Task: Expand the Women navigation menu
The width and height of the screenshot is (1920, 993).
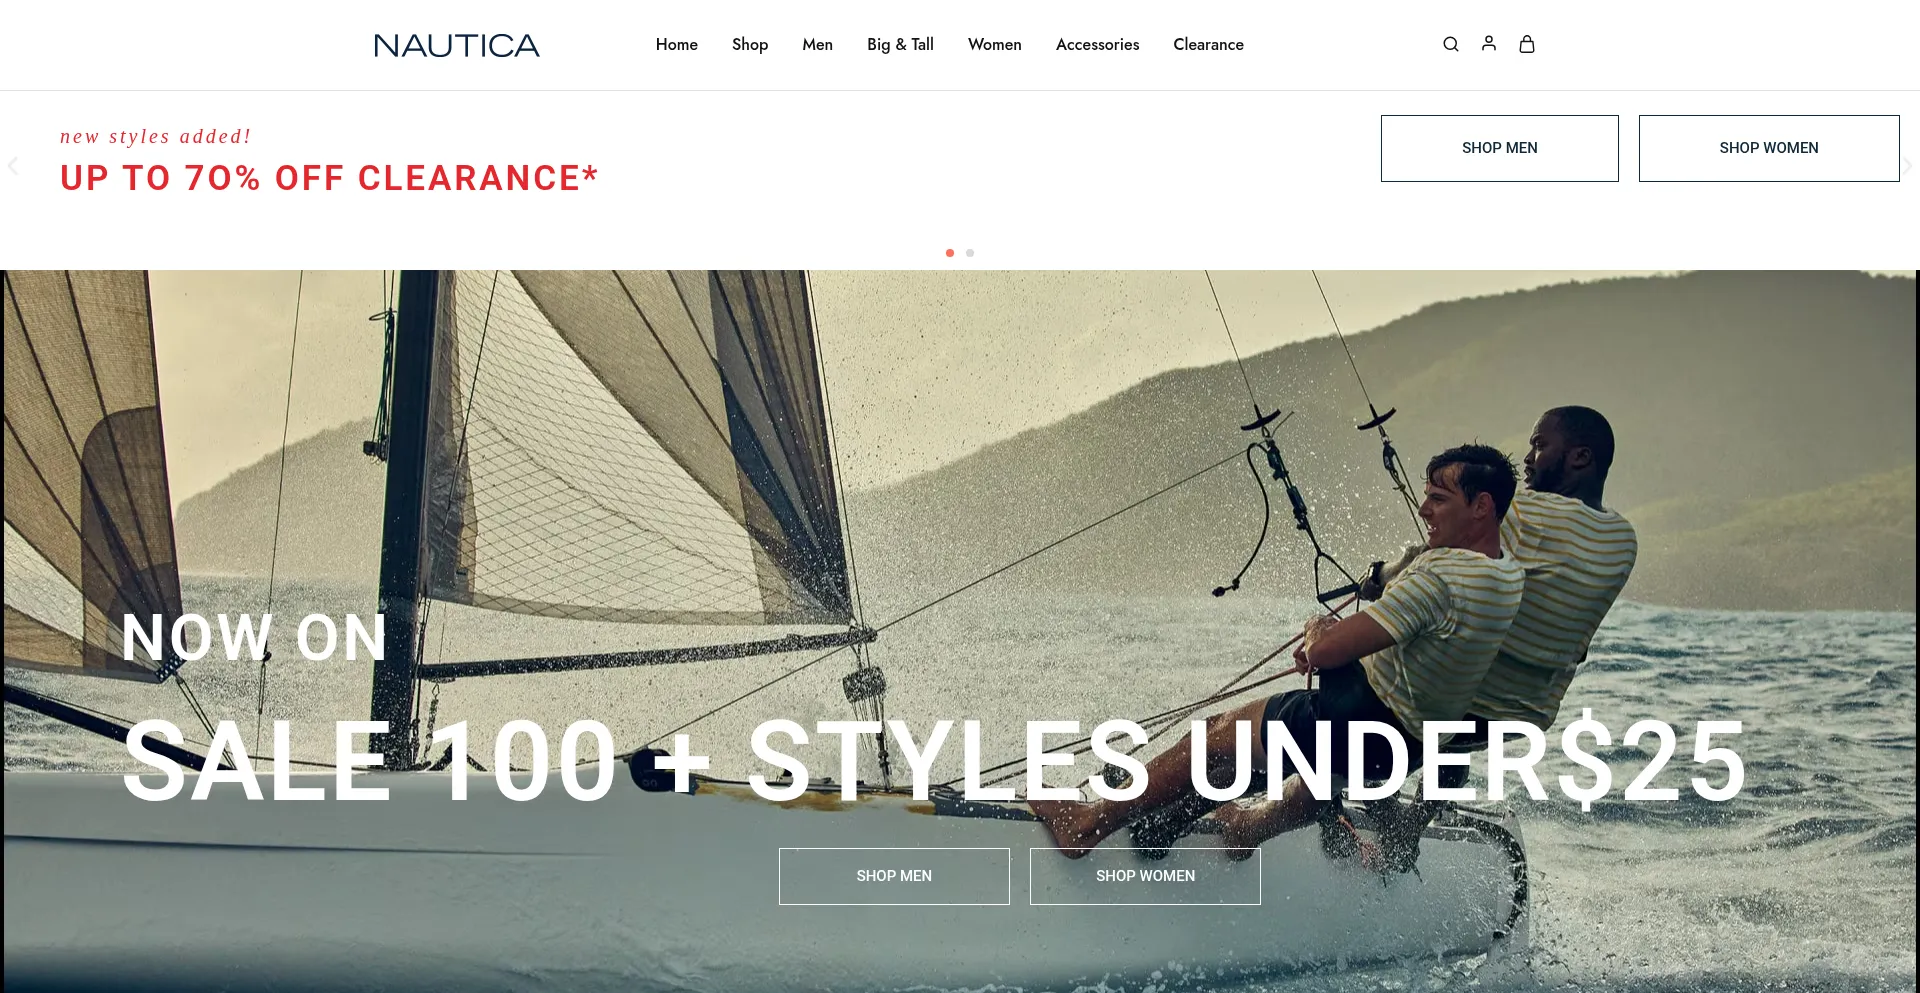Action: [x=995, y=44]
